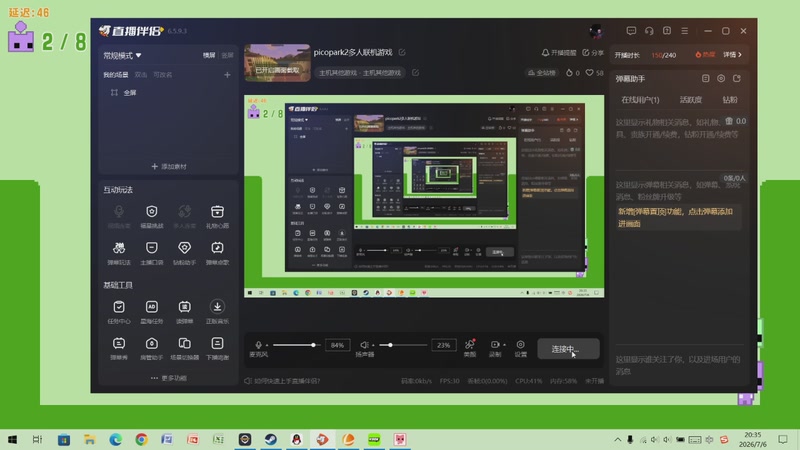This screenshot has height=450, width=800.
Task: Click the 弹幕助手 settings ring icon
Action: 721,79
